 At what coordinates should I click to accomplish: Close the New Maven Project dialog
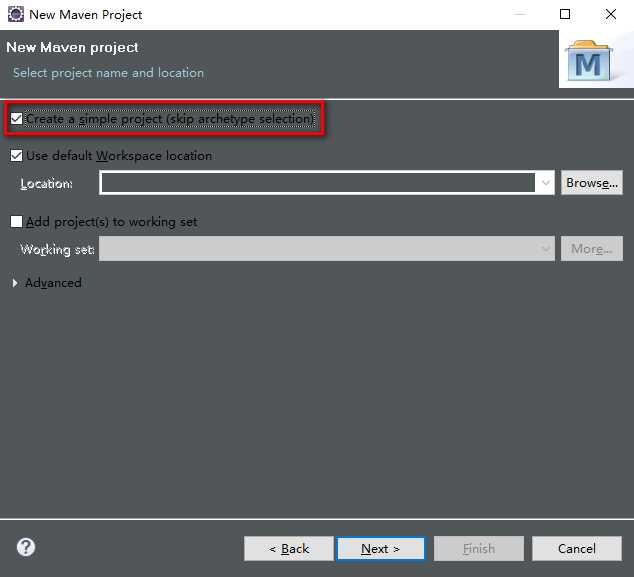point(611,15)
